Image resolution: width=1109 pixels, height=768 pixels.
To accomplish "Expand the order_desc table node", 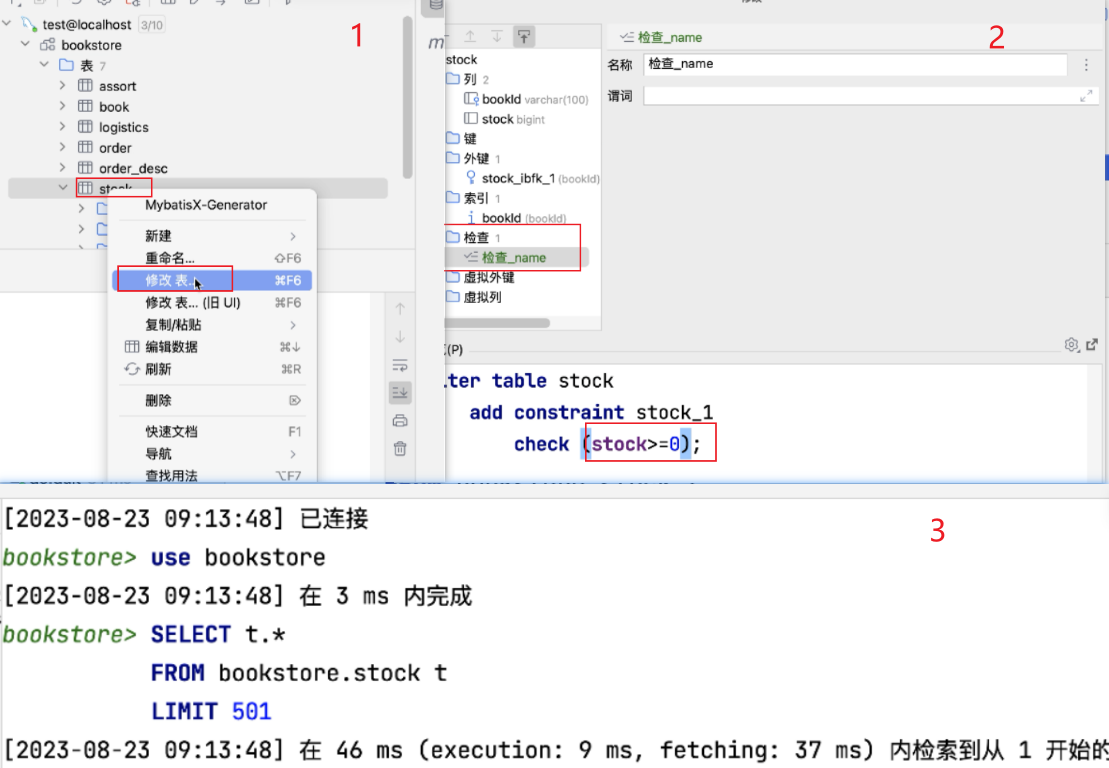I will [62, 168].
